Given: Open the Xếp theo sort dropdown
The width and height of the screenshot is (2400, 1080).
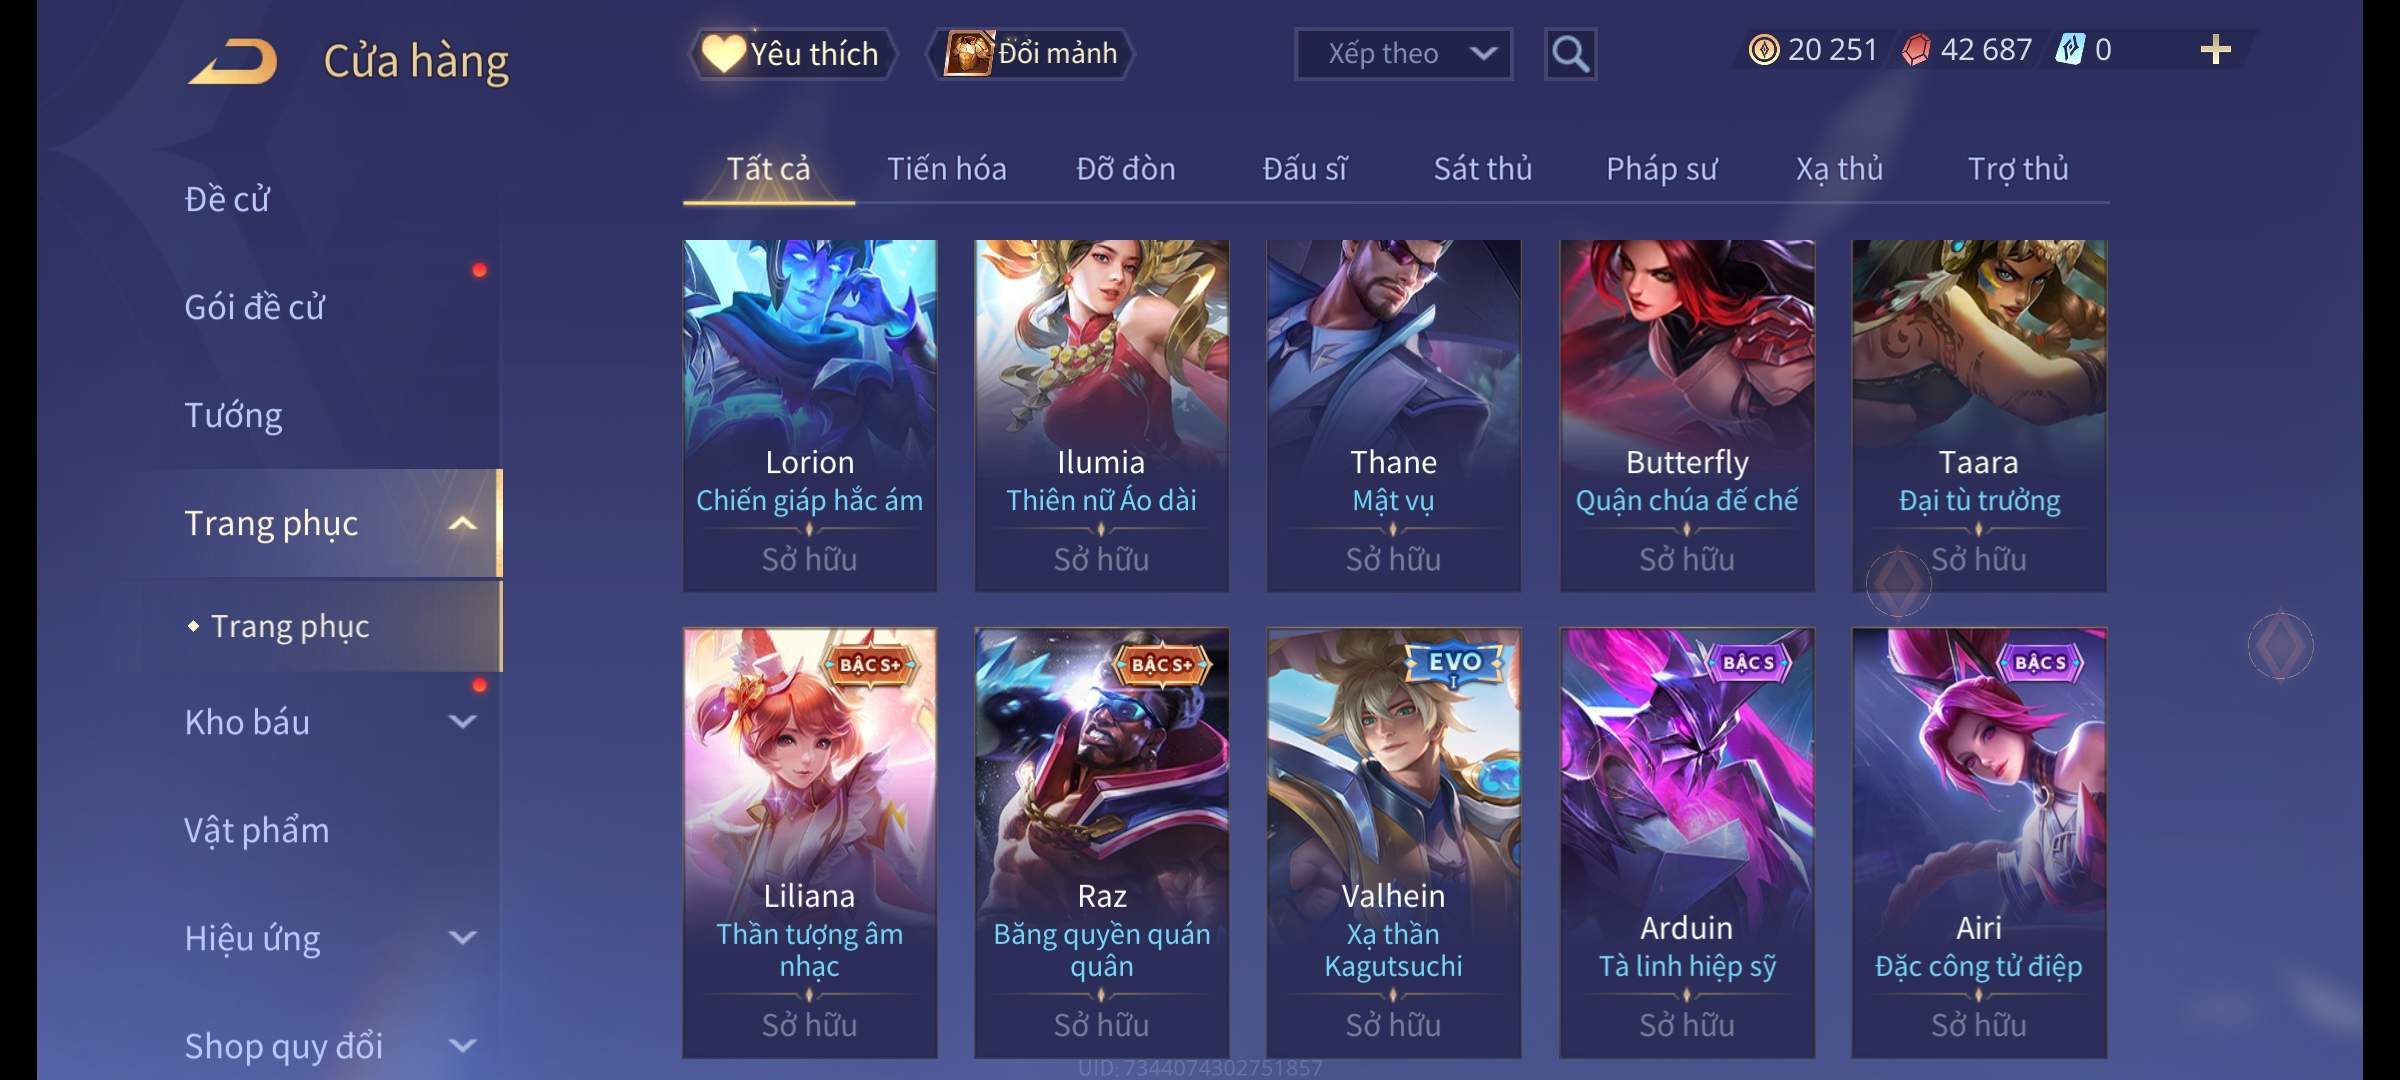Looking at the screenshot, I should pyautogui.click(x=1403, y=54).
